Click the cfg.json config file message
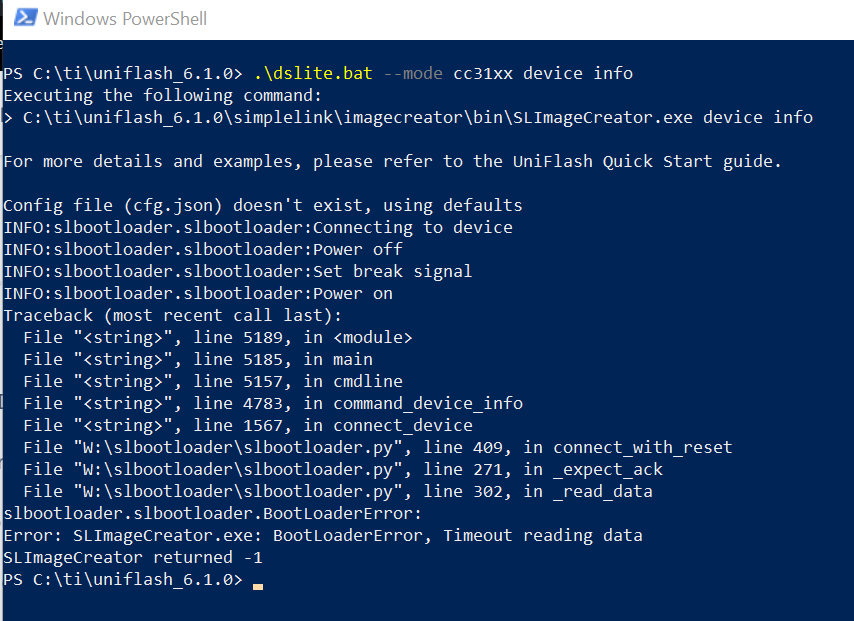854x621 pixels. coord(262,205)
